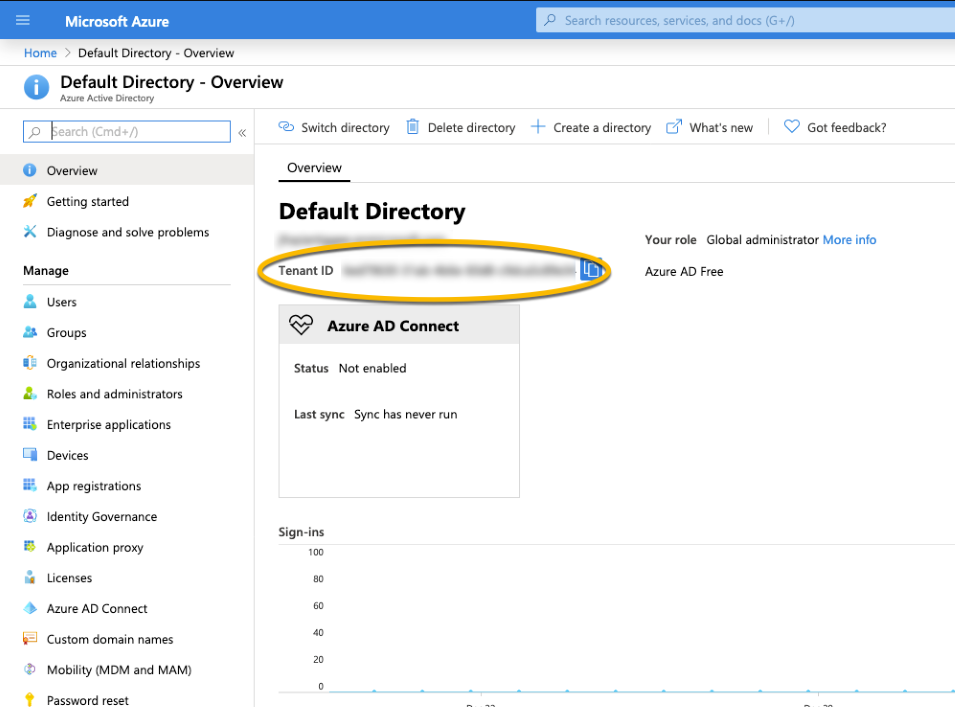Click the Enterprise applications grid icon
955x707 pixels.
tap(30, 424)
